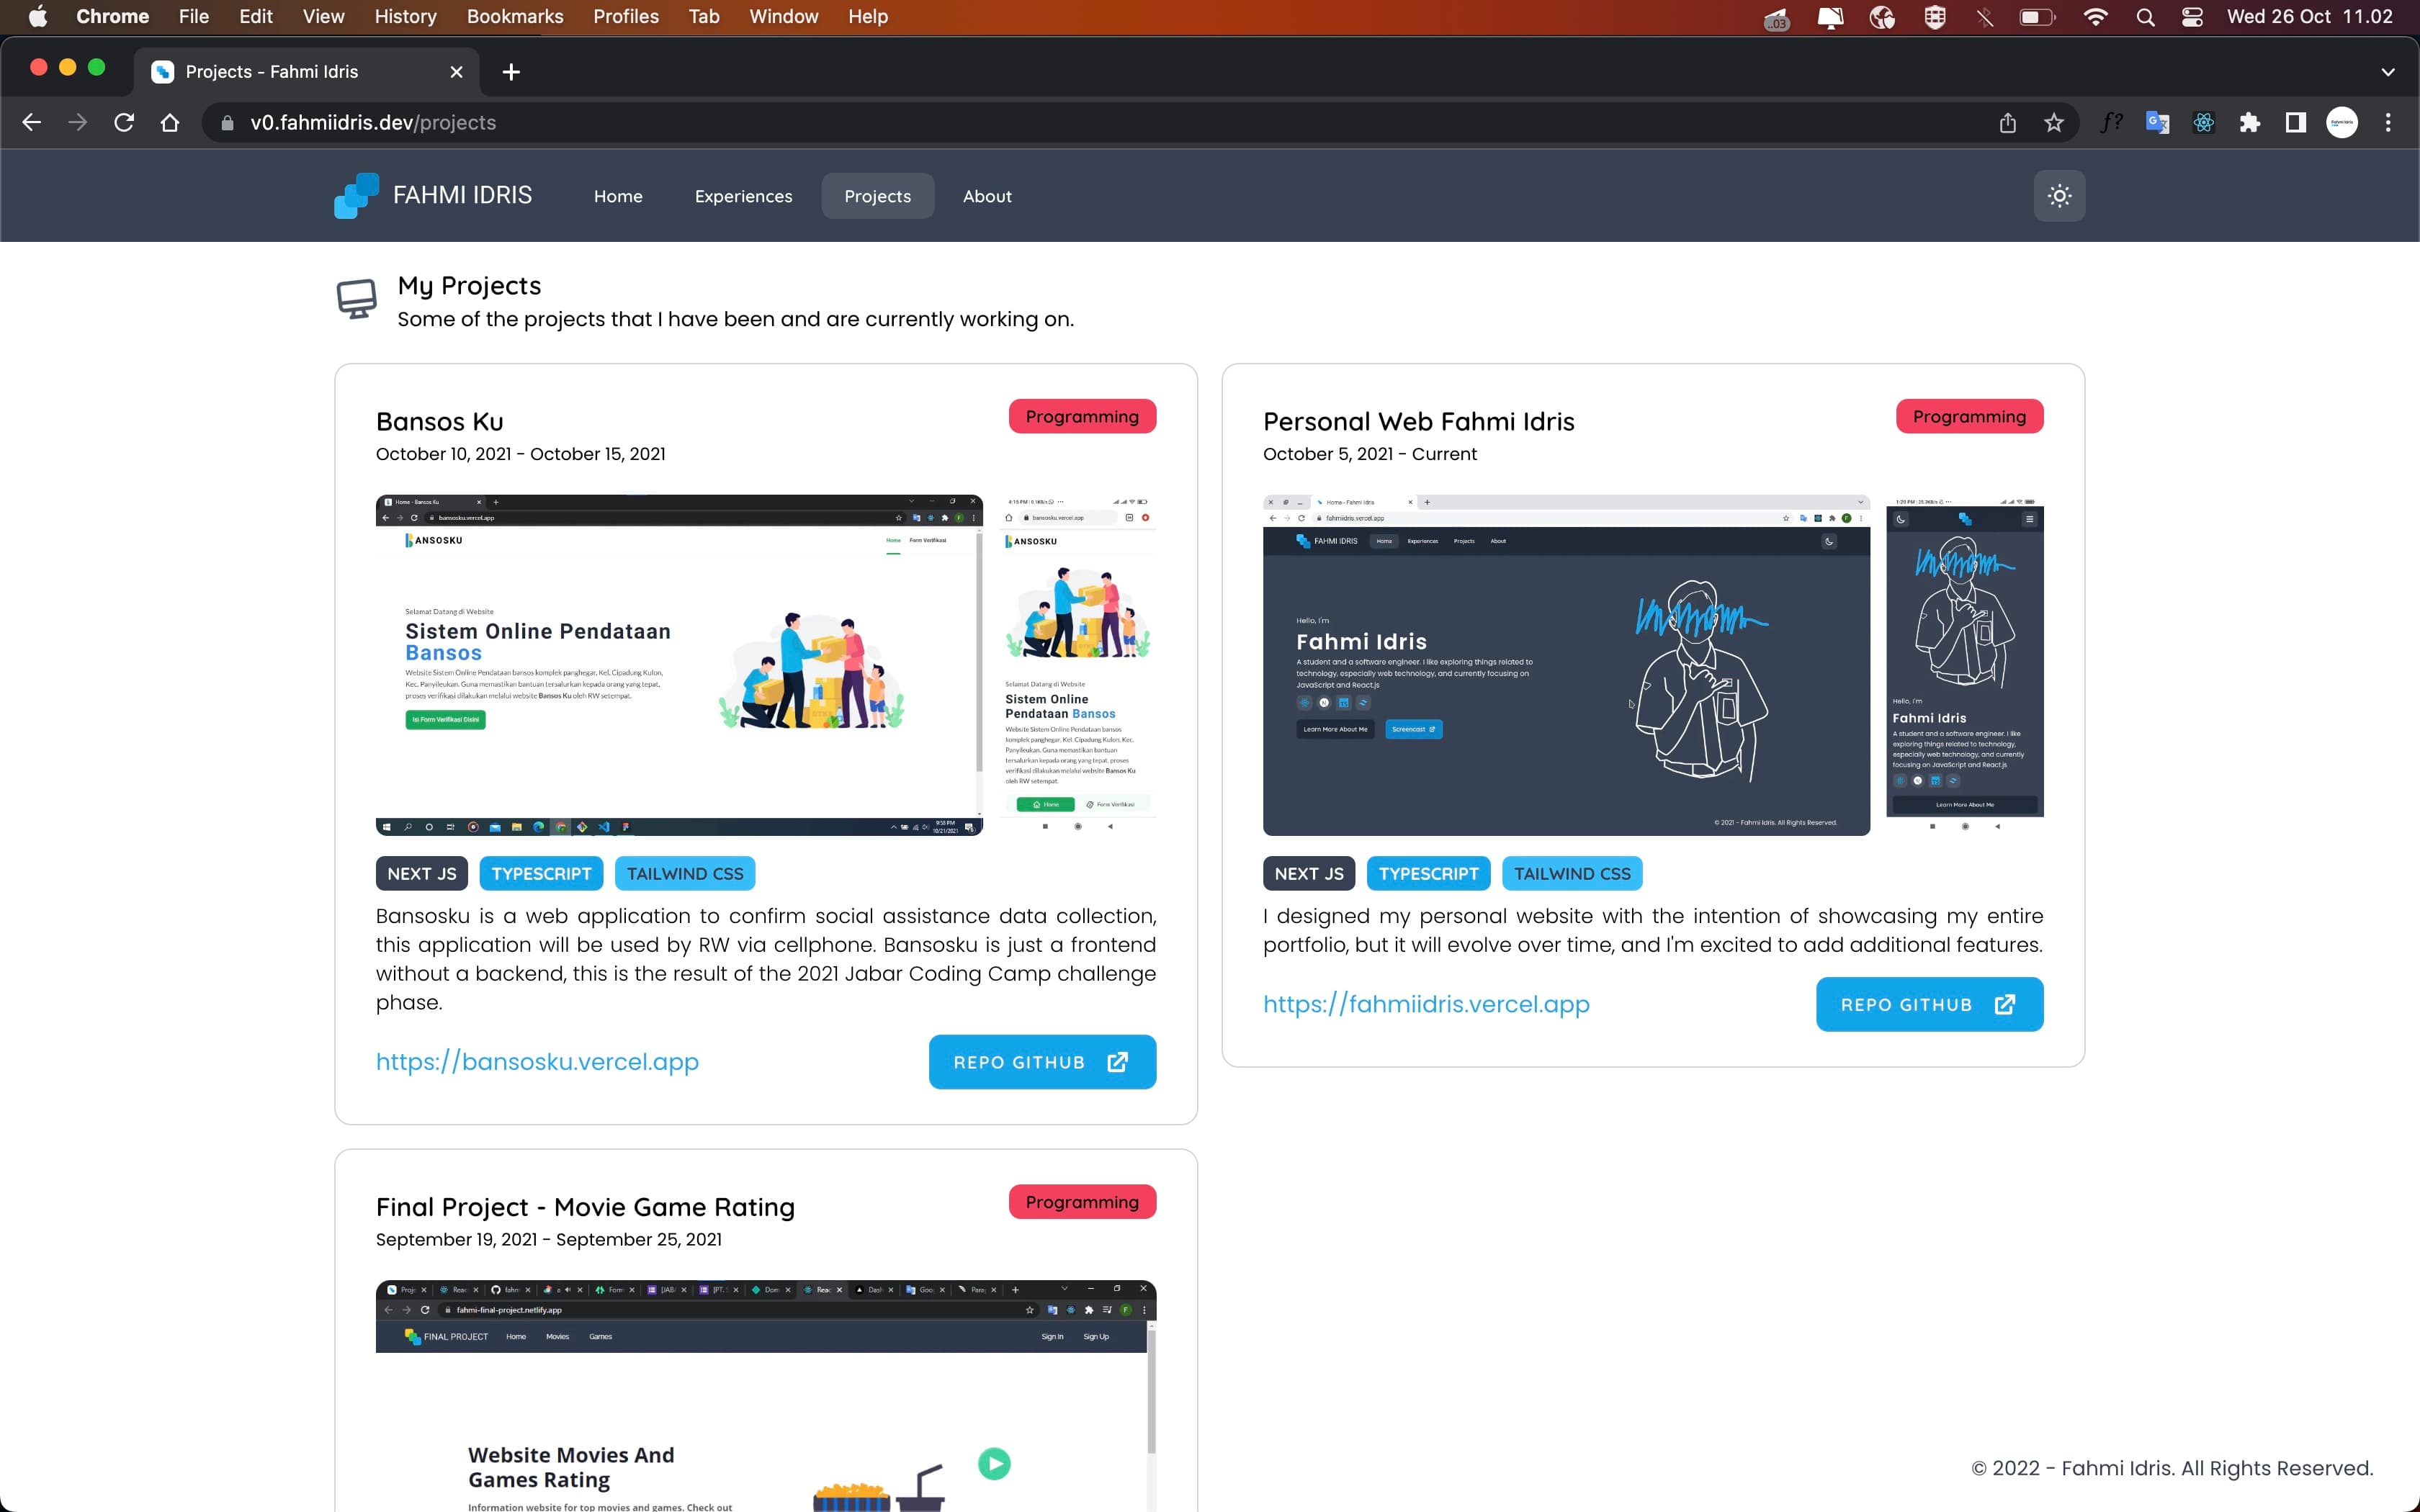Open the Experiences nav link
This screenshot has width=2420, height=1512.
pyautogui.click(x=743, y=196)
